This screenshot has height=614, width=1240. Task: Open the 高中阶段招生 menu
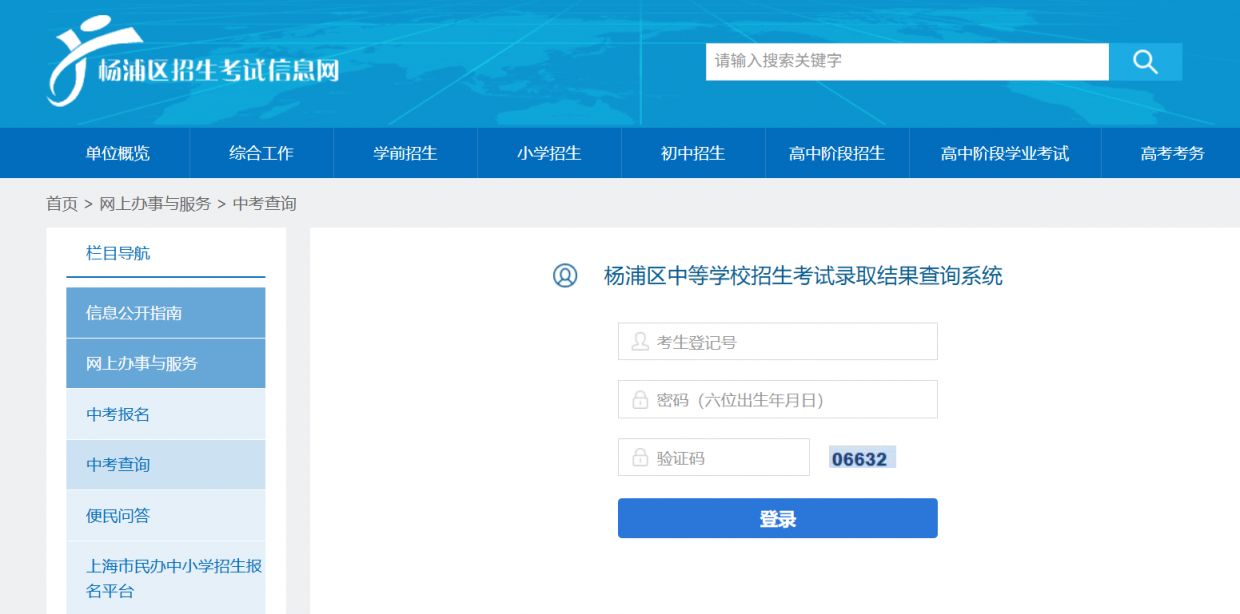tap(836, 153)
